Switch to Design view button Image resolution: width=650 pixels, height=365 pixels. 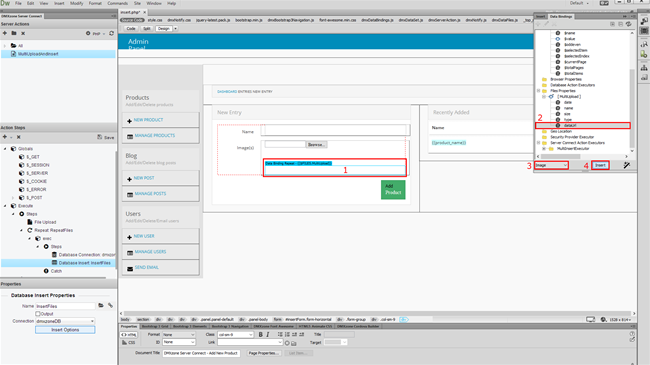164,29
